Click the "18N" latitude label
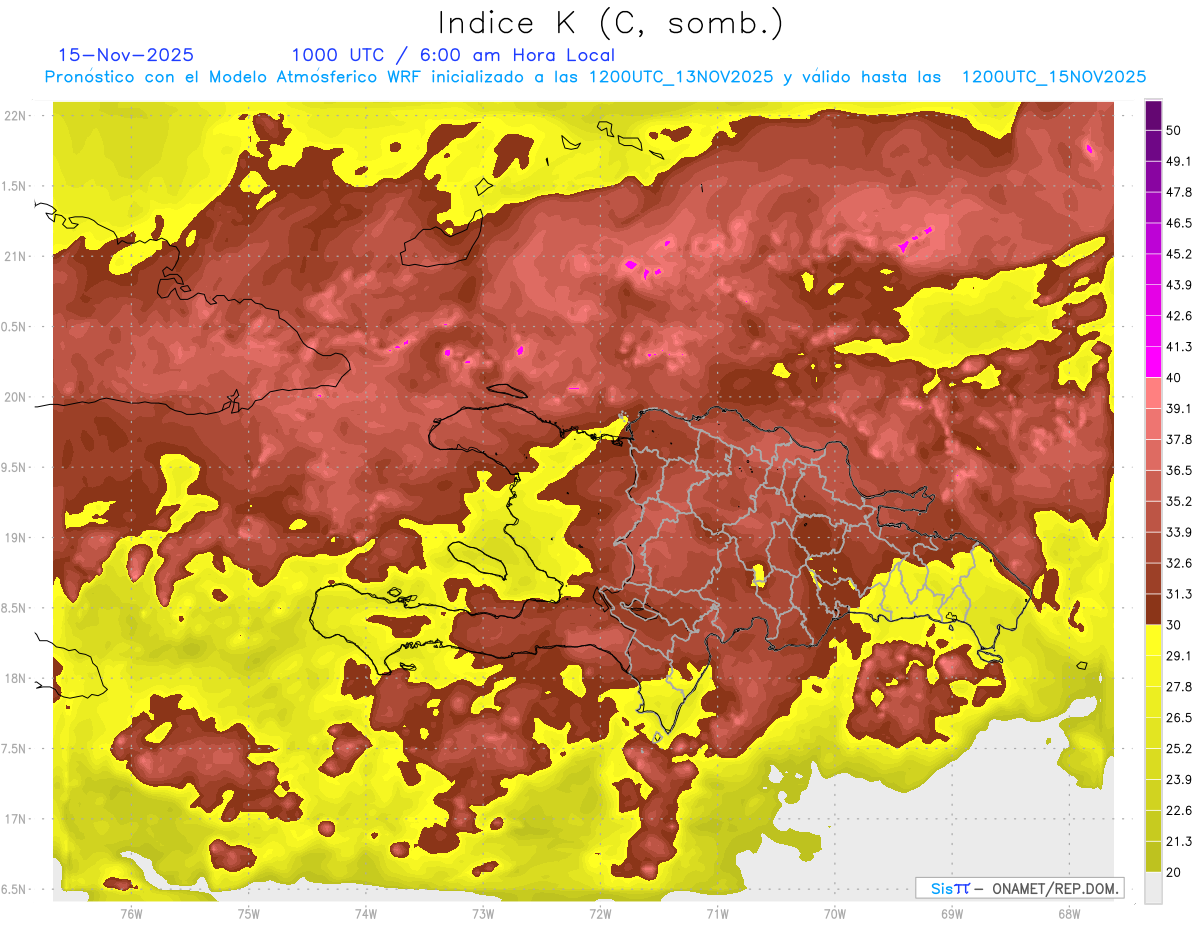 click(x=15, y=679)
